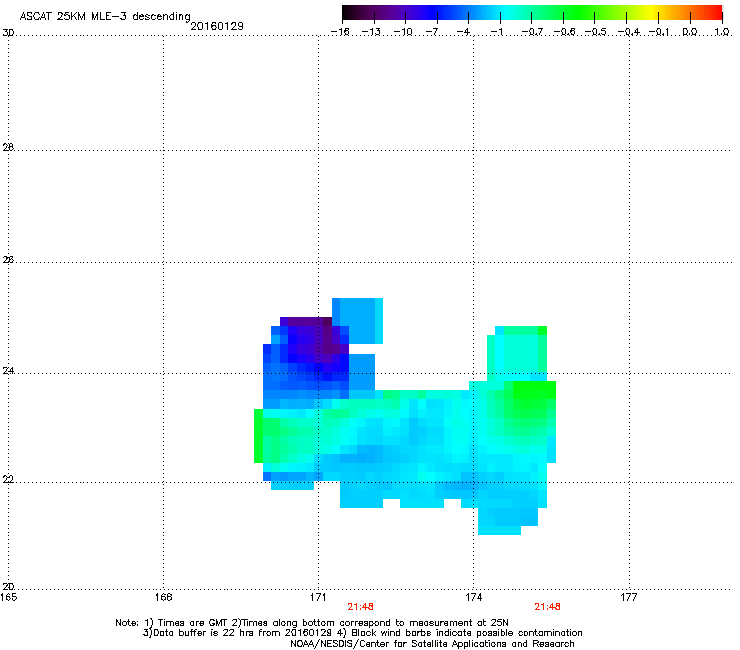740x650 pixels.
Task: Click the '-0.5' colorbar label
Action: click(x=596, y=32)
